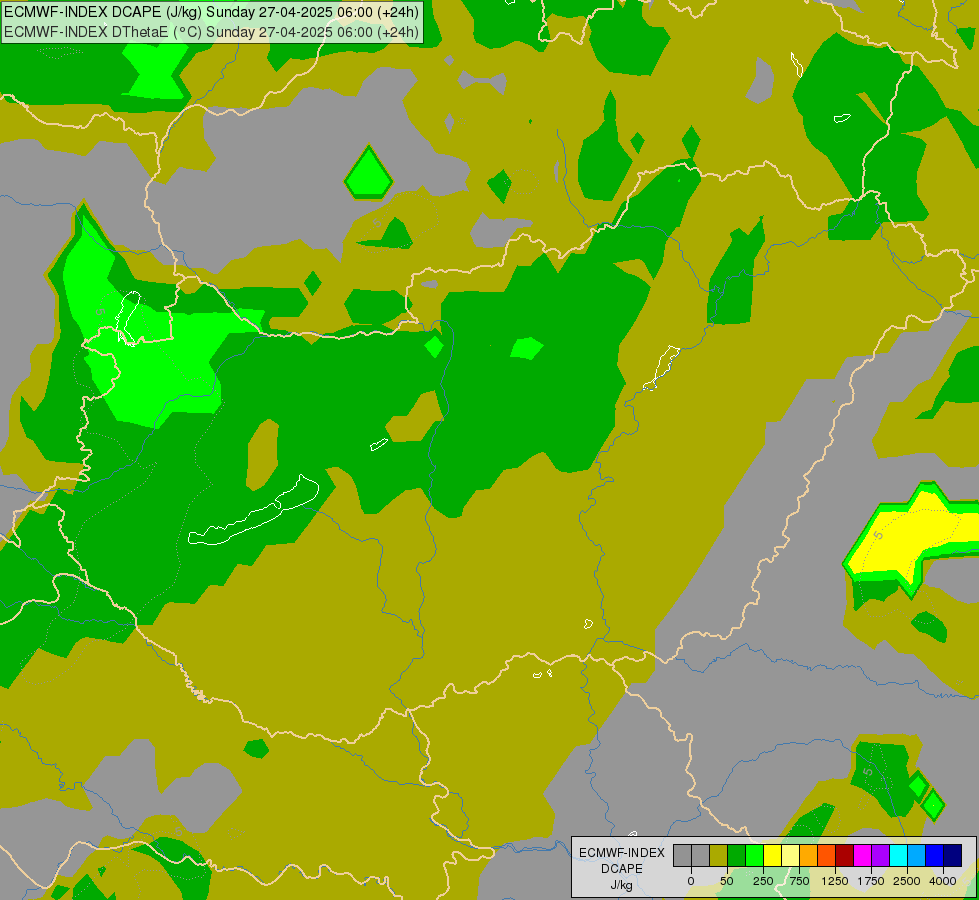Click ECMWF-INDEX text inside the legend box
The image size is (979, 900).
coord(622,853)
